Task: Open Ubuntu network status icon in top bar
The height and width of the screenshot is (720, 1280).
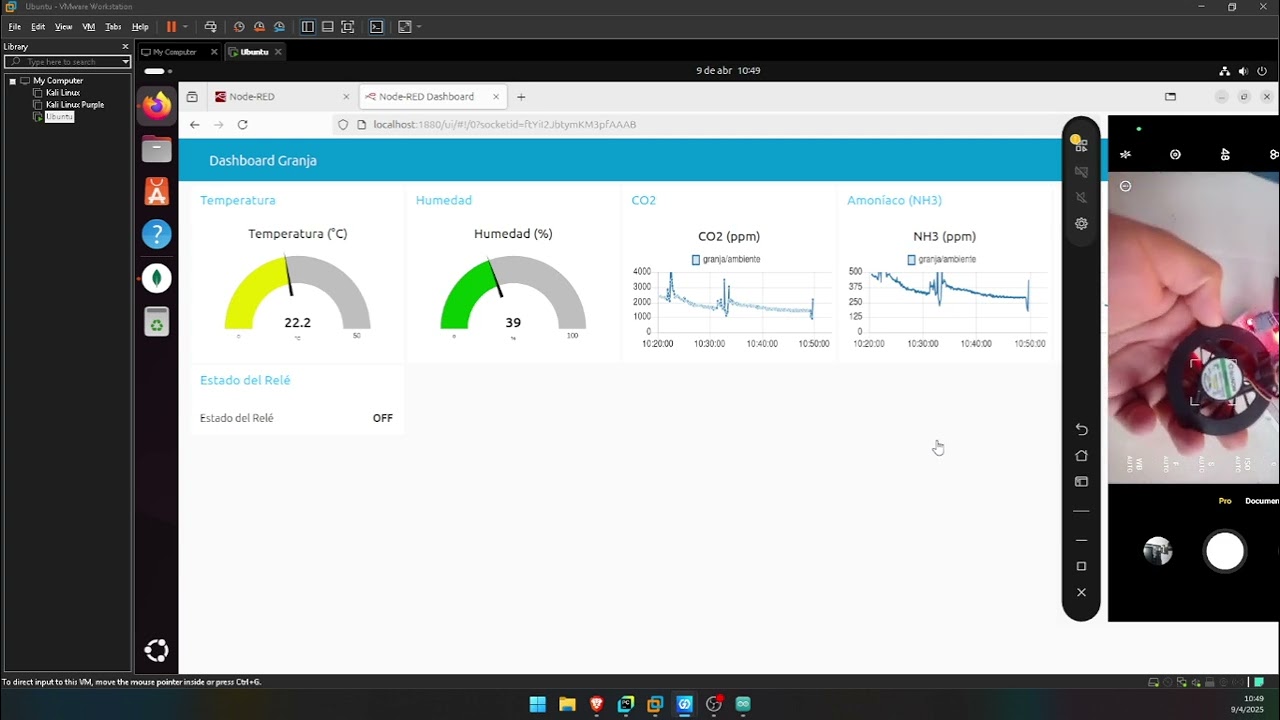Action: [1224, 71]
